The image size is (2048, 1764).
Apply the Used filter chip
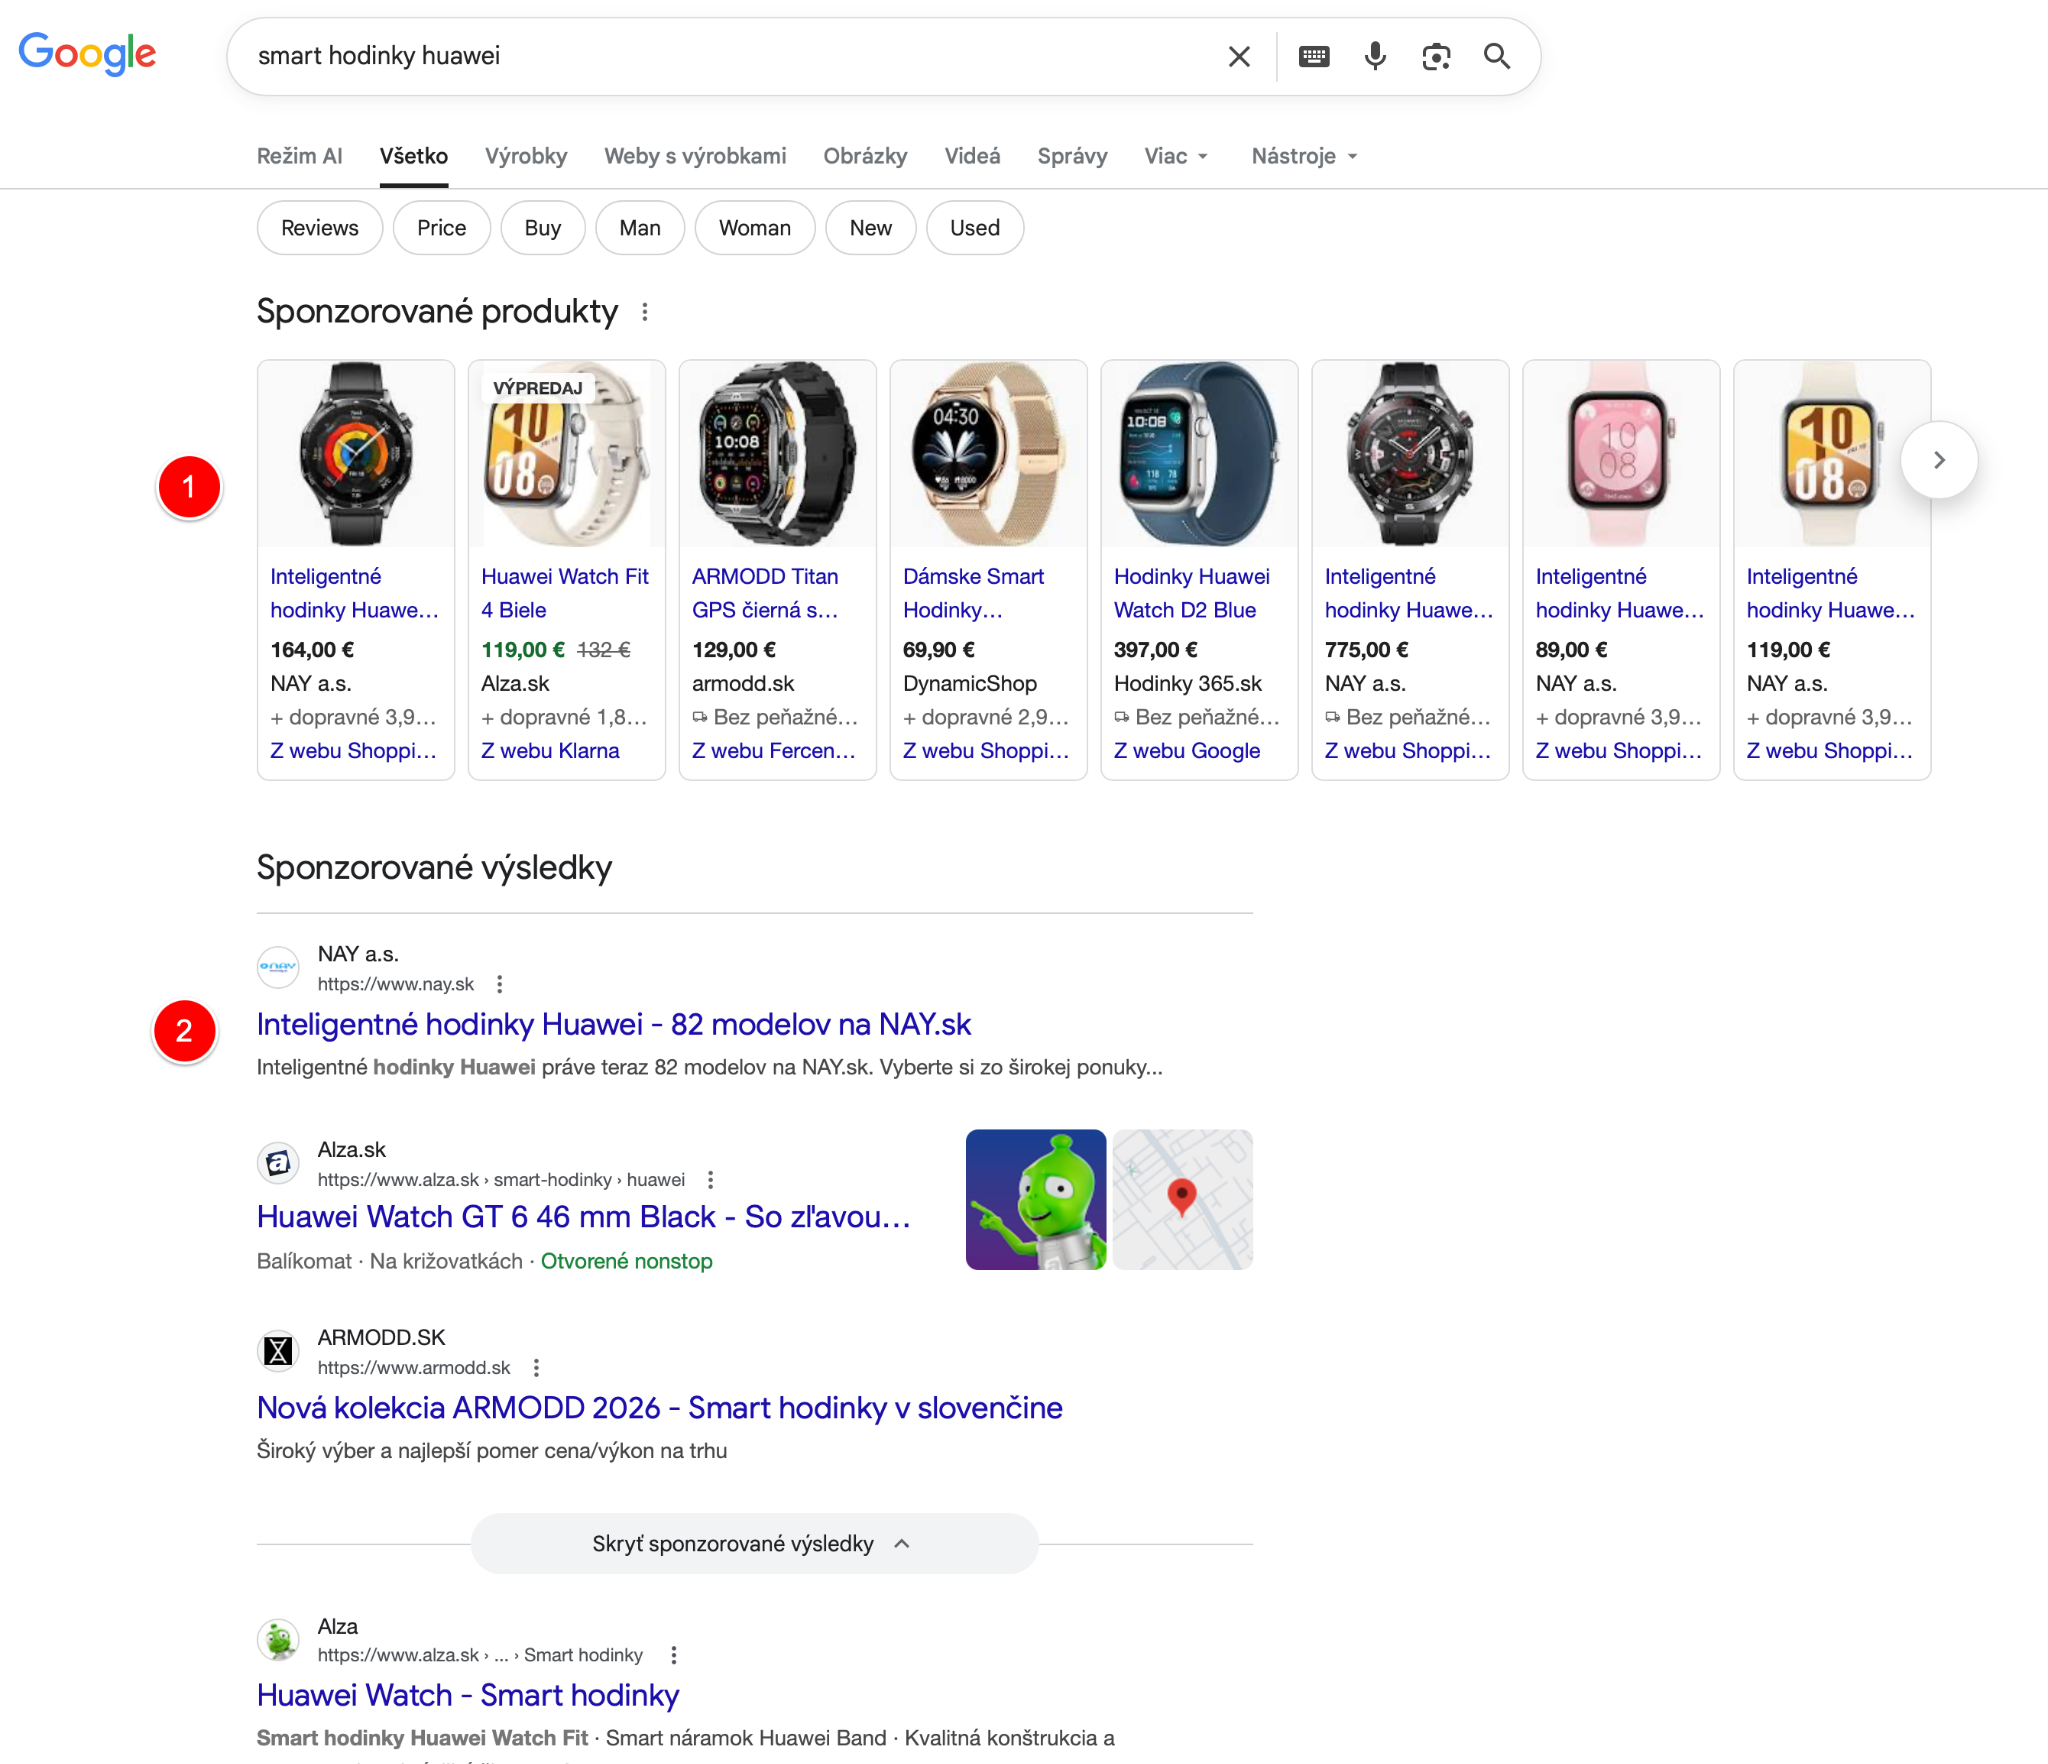click(975, 228)
